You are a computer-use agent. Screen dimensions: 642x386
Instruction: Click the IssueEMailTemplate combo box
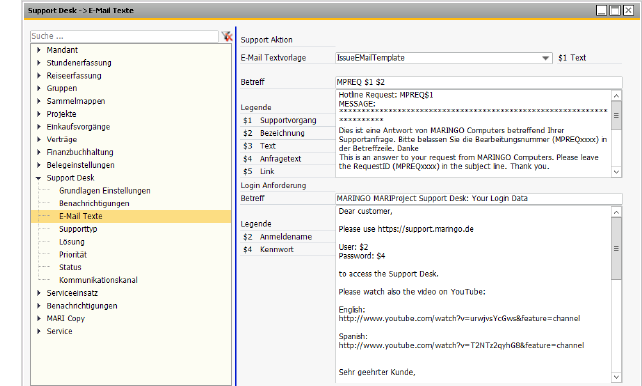point(443,58)
